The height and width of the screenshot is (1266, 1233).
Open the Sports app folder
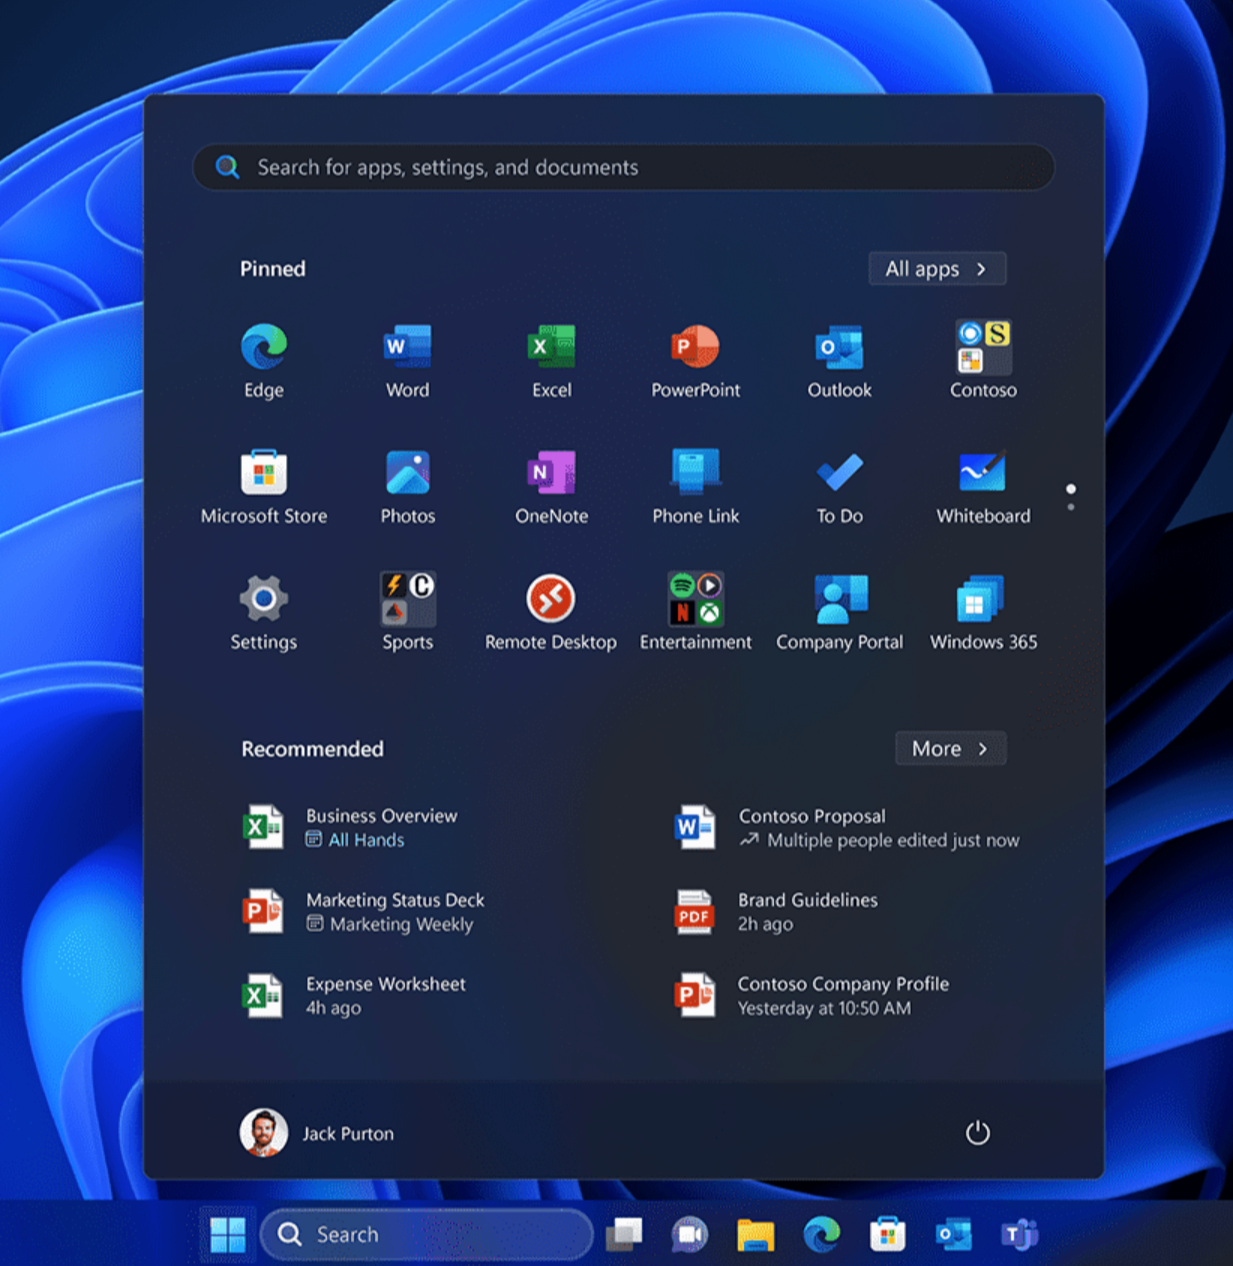[x=407, y=613]
